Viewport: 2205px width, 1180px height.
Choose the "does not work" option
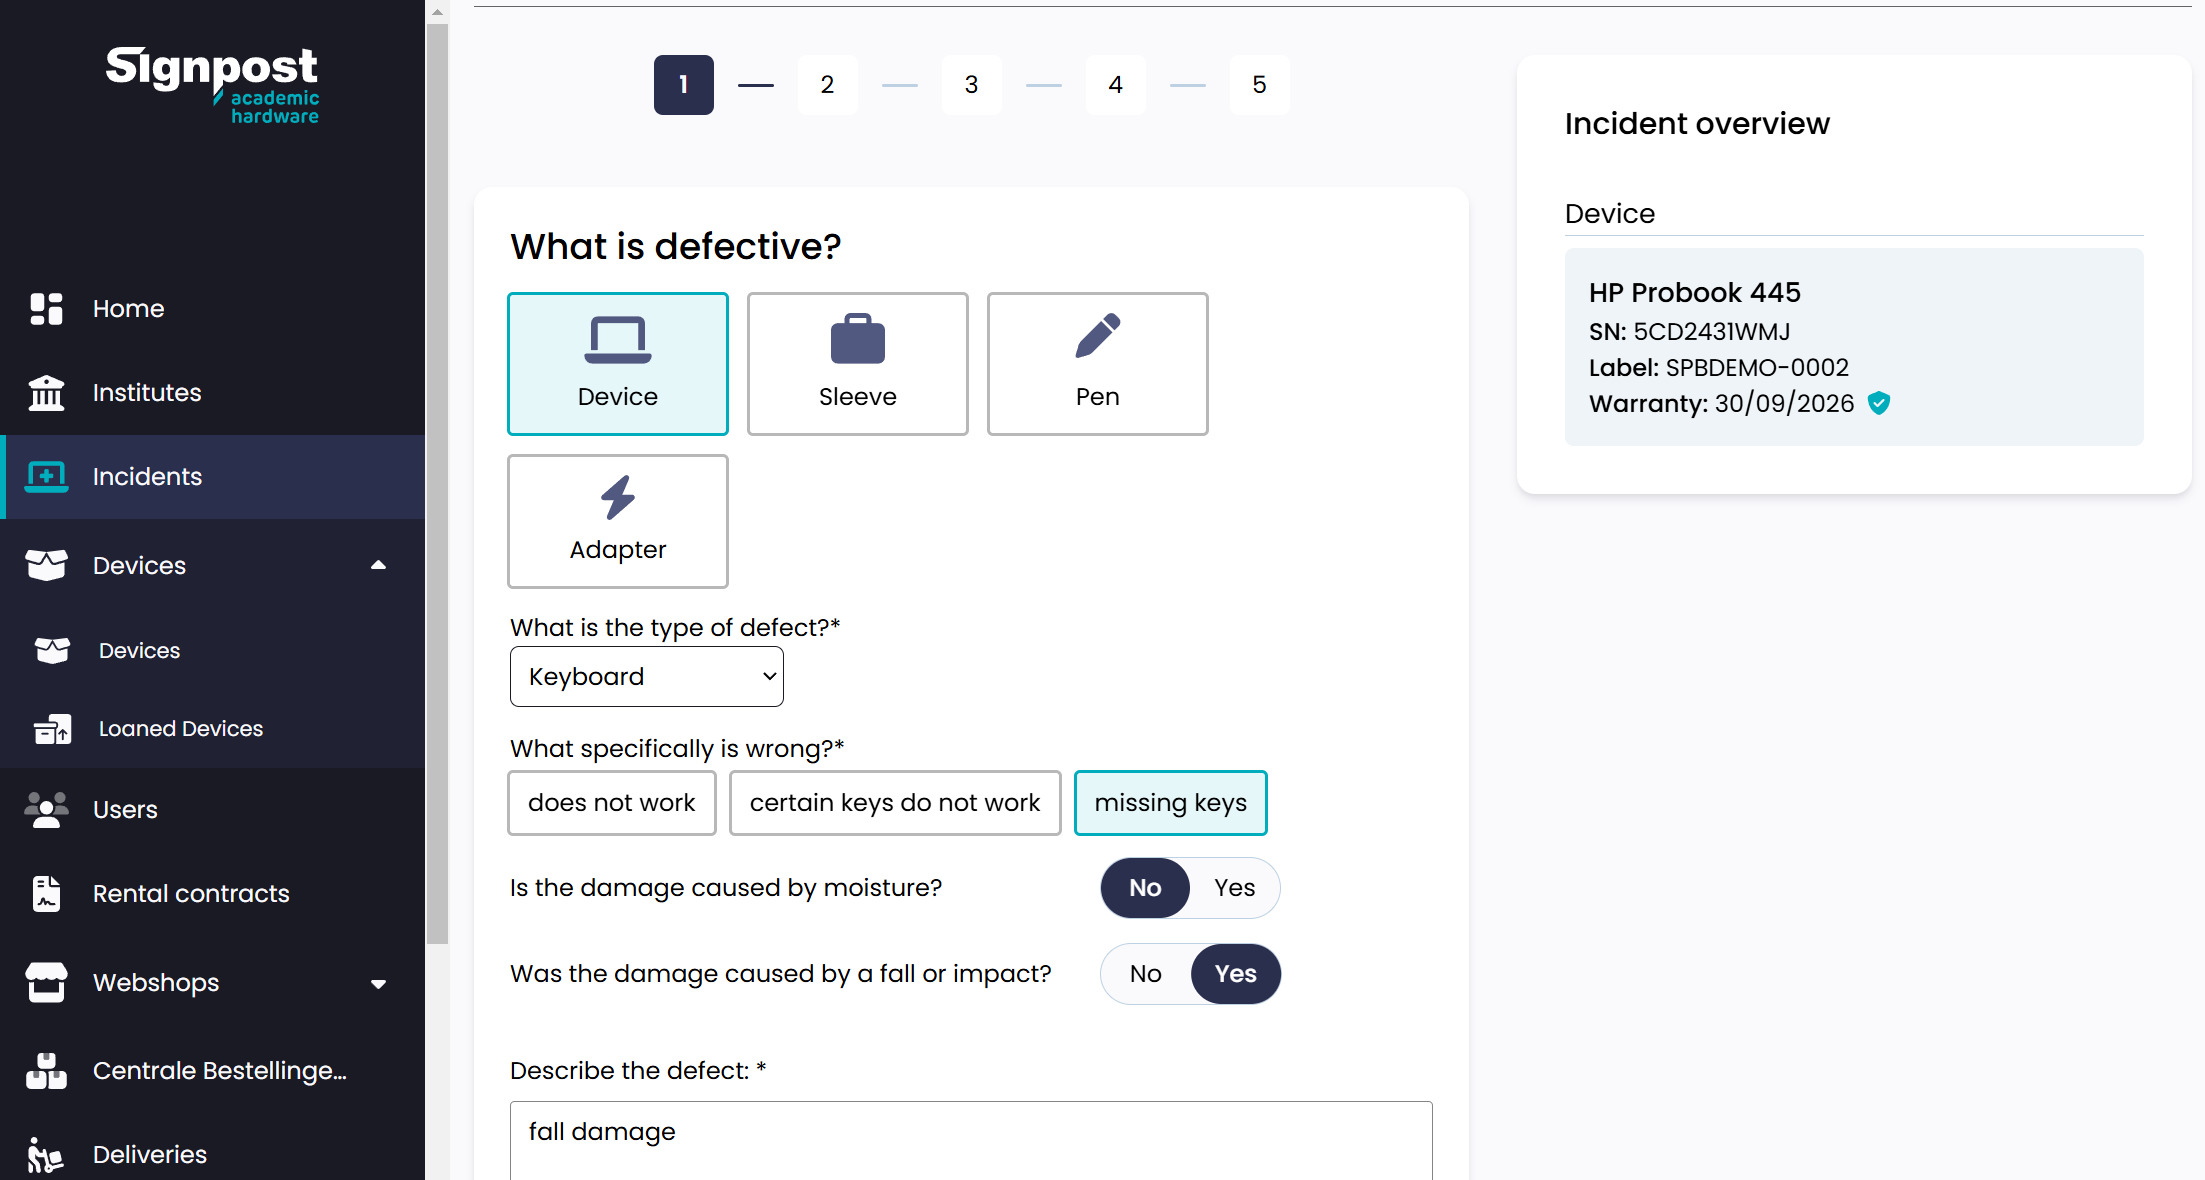click(611, 803)
